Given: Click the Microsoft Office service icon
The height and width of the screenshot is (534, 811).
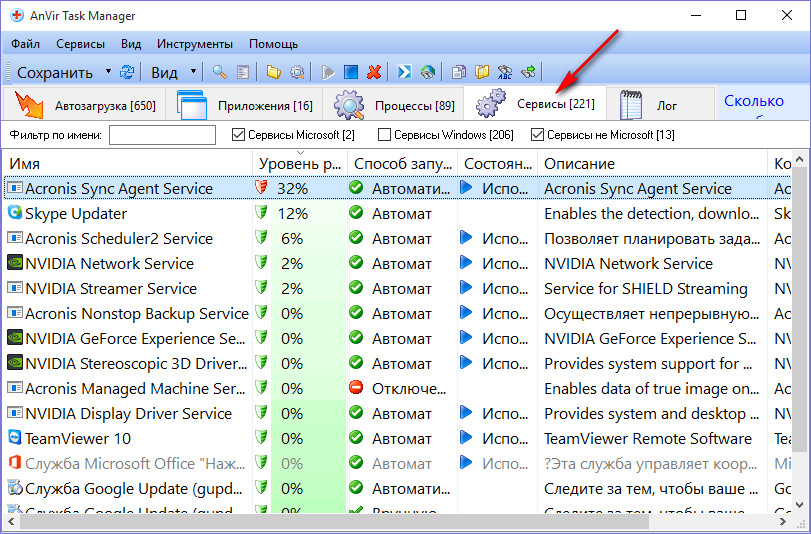Looking at the screenshot, I should pyautogui.click(x=15, y=463).
